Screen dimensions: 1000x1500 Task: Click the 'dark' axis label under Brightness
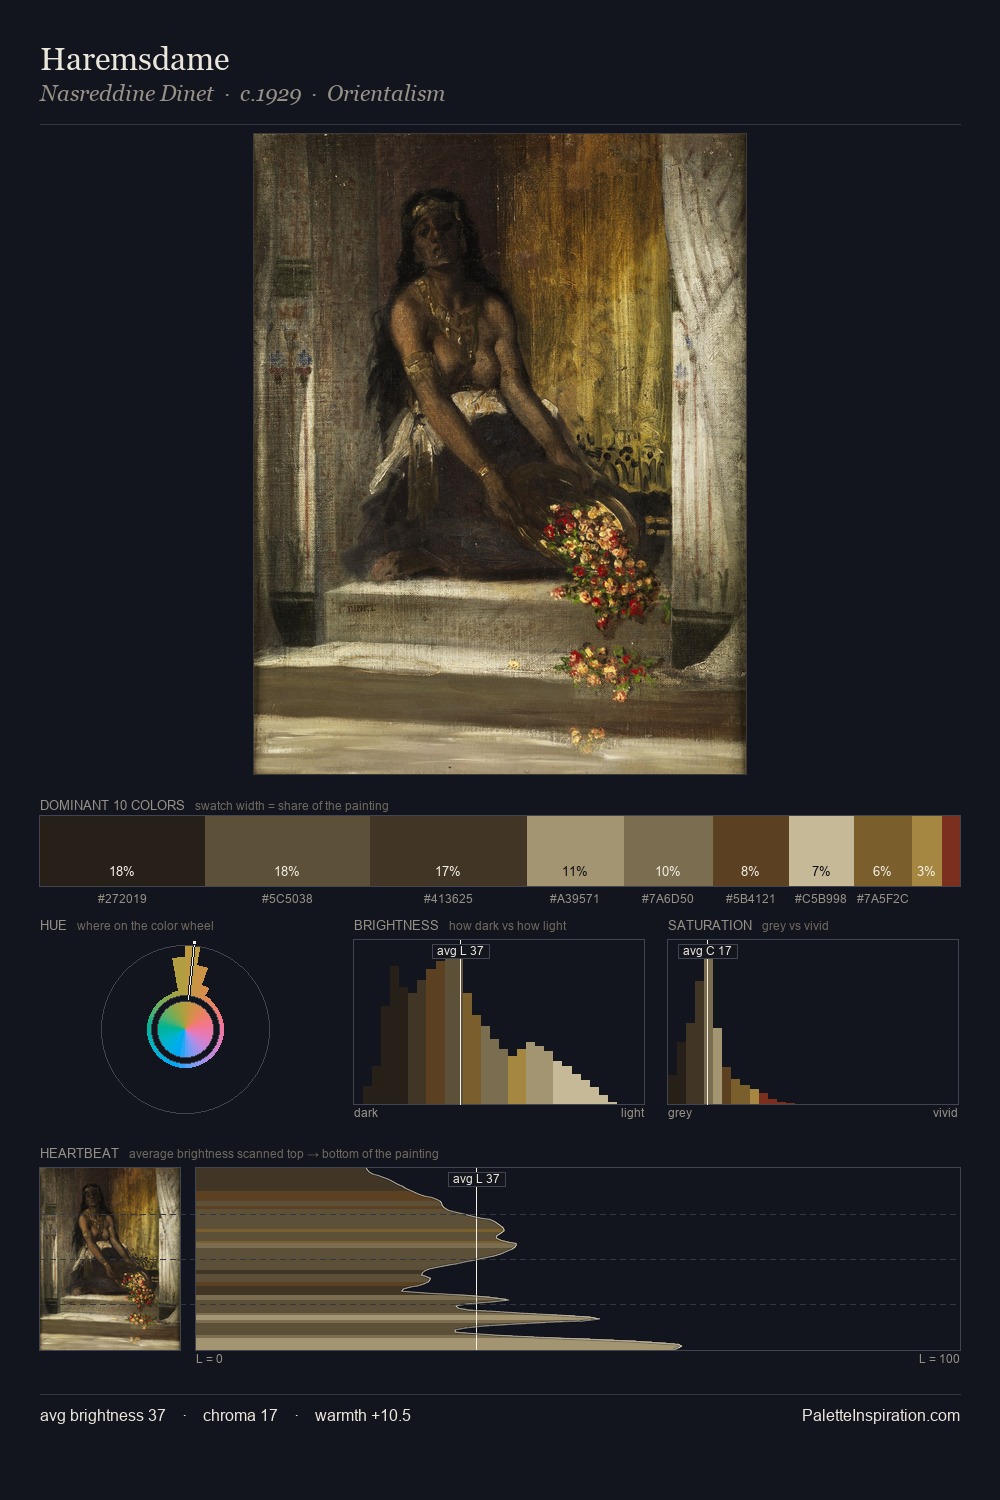366,1113
